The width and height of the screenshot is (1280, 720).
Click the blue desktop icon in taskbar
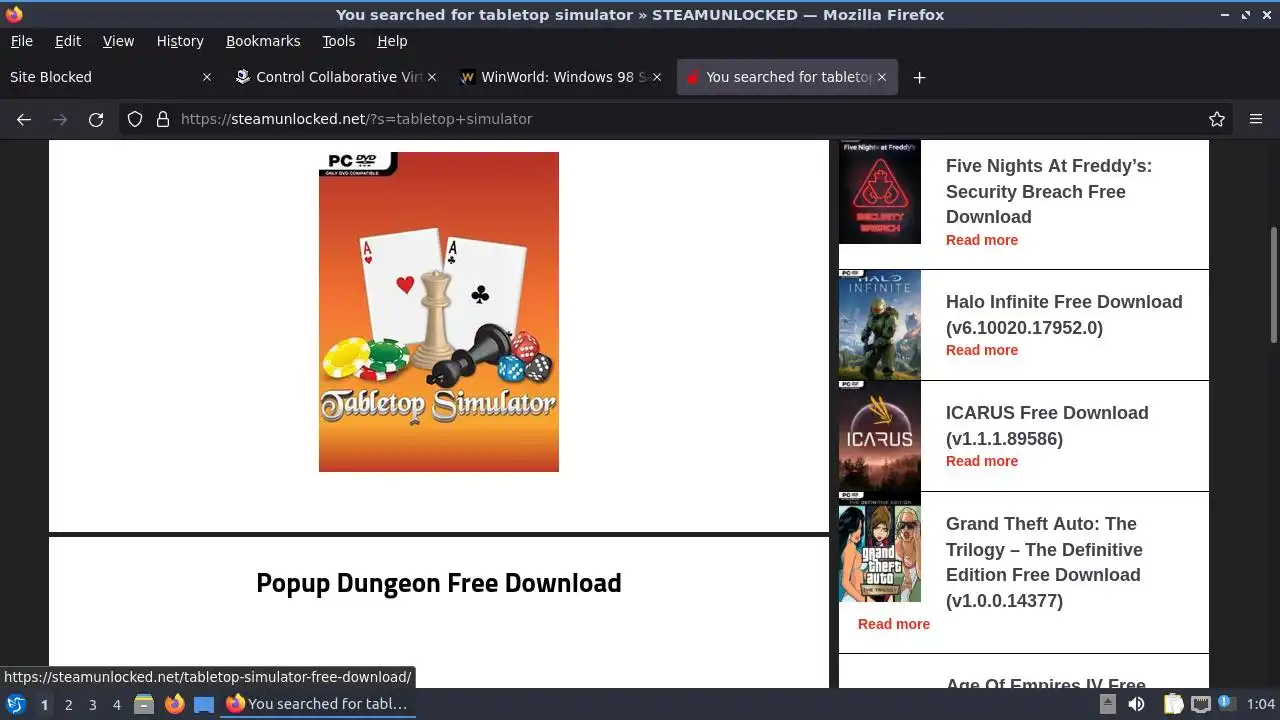click(204, 704)
